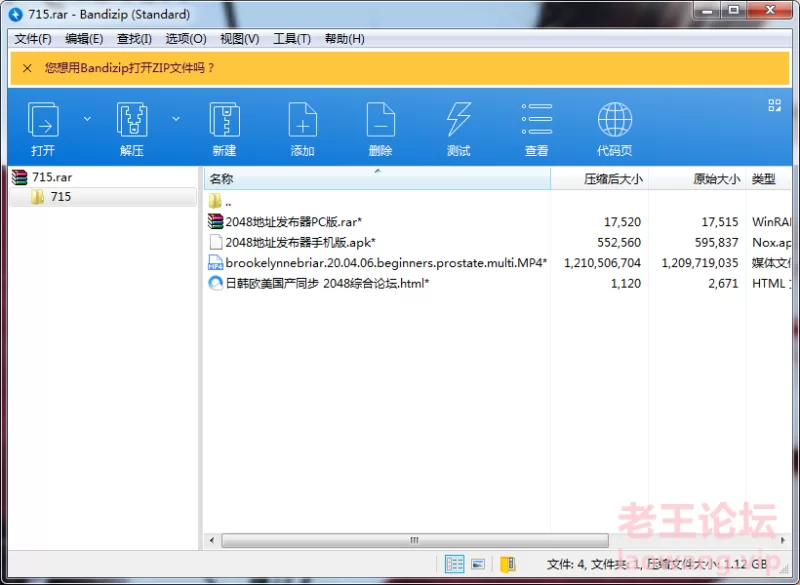Click the blank file icon of the .apk file
Viewport: 800px width, 585px height.
tap(216, 242)
